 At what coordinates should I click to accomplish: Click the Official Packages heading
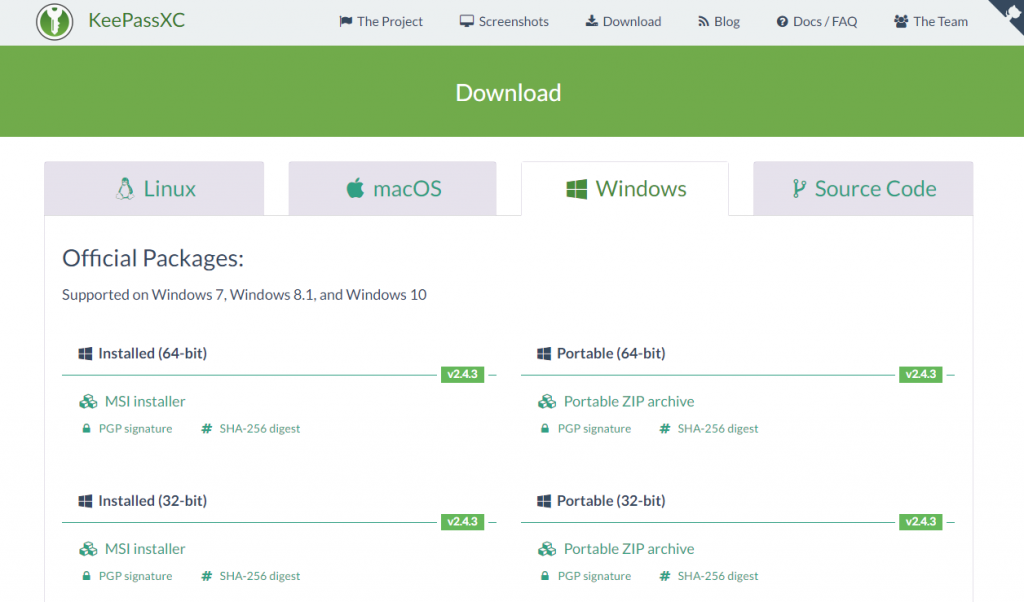click(x=153, y=259)
